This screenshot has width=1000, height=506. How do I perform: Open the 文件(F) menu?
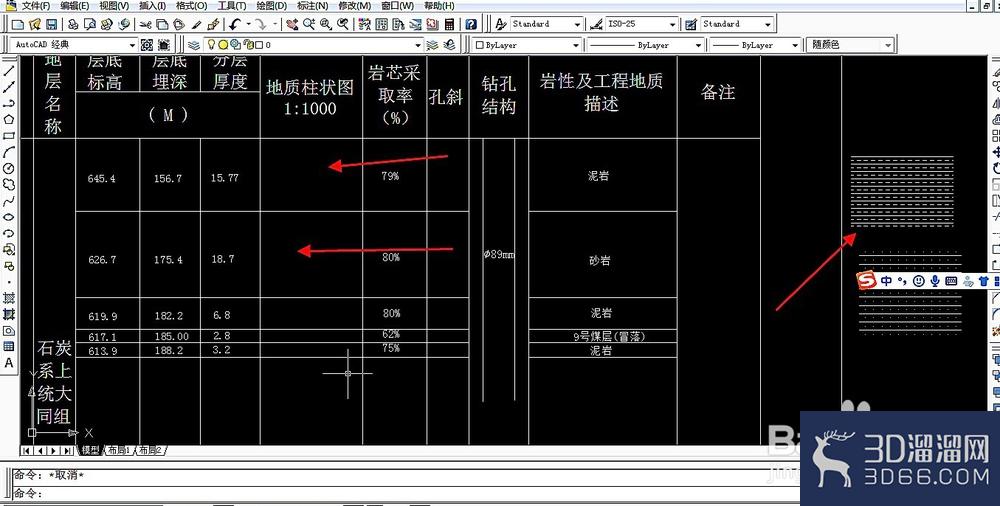tap(36, 6)
